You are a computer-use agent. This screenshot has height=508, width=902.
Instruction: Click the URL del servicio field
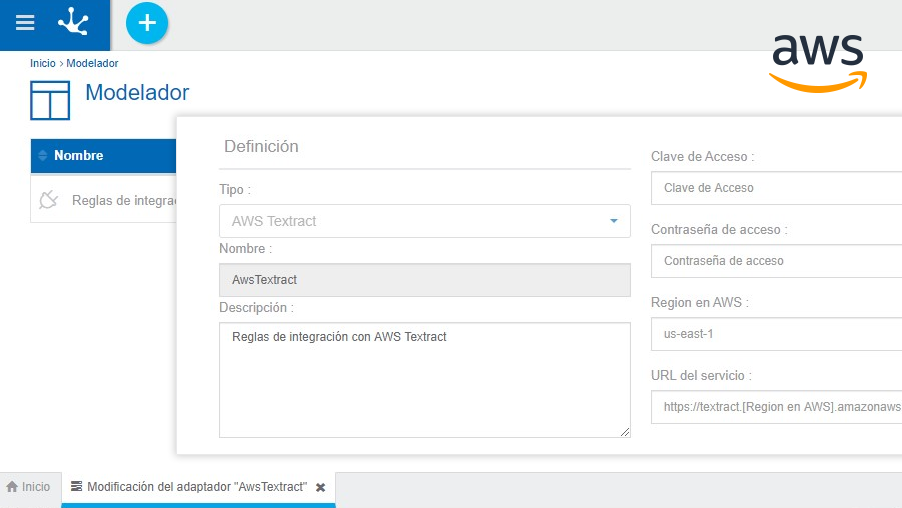point(777,407)
